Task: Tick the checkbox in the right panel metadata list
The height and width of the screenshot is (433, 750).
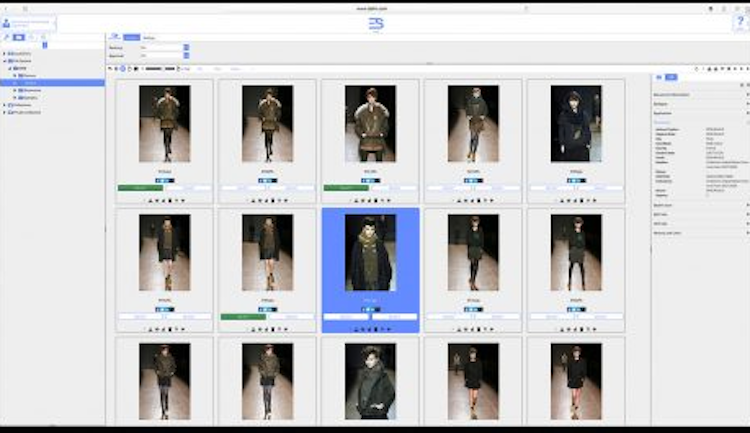Action: 708,195
